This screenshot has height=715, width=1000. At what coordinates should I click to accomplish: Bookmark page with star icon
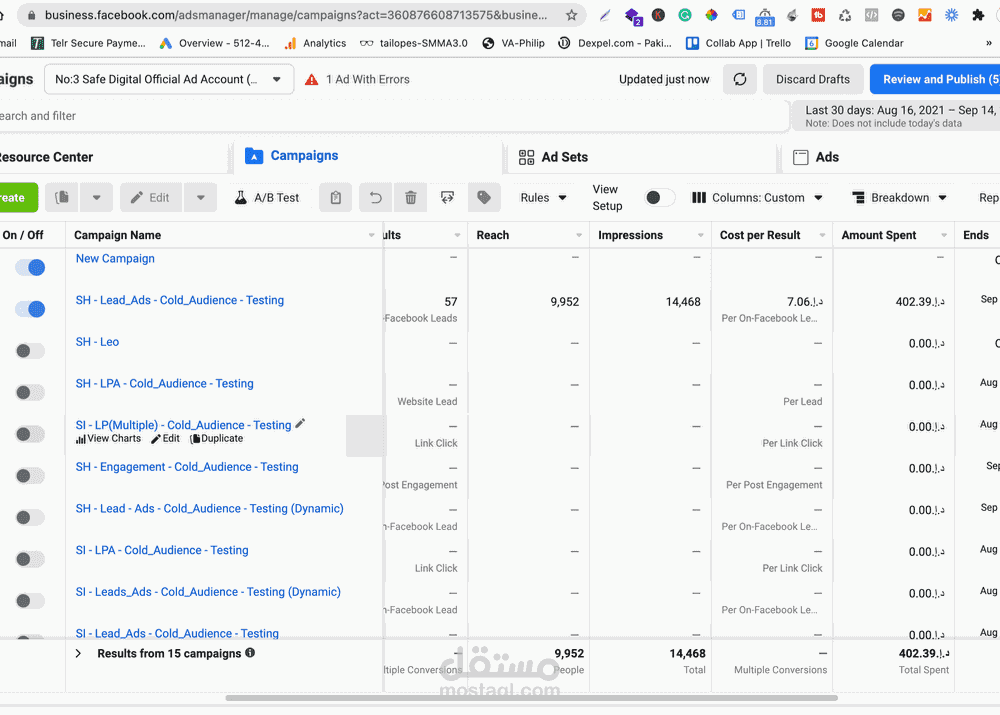[x=571, y=15]
